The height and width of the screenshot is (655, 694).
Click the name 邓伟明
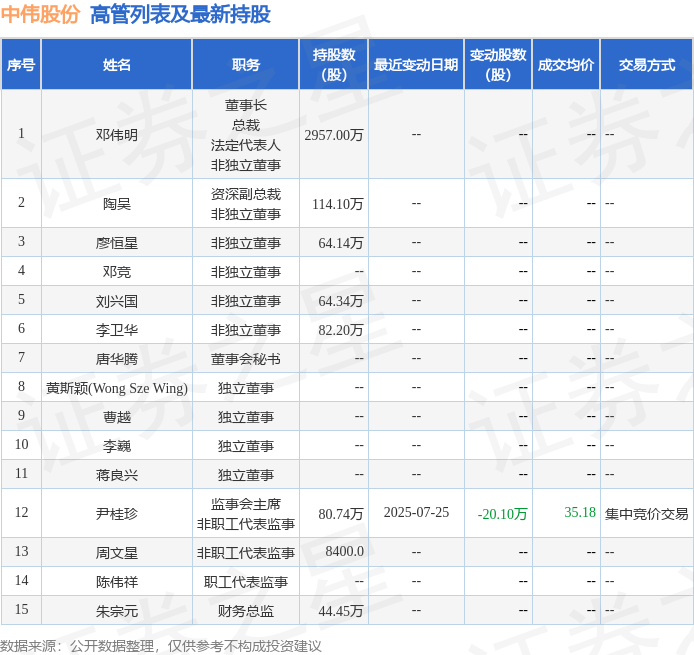[x=117, y=135]
